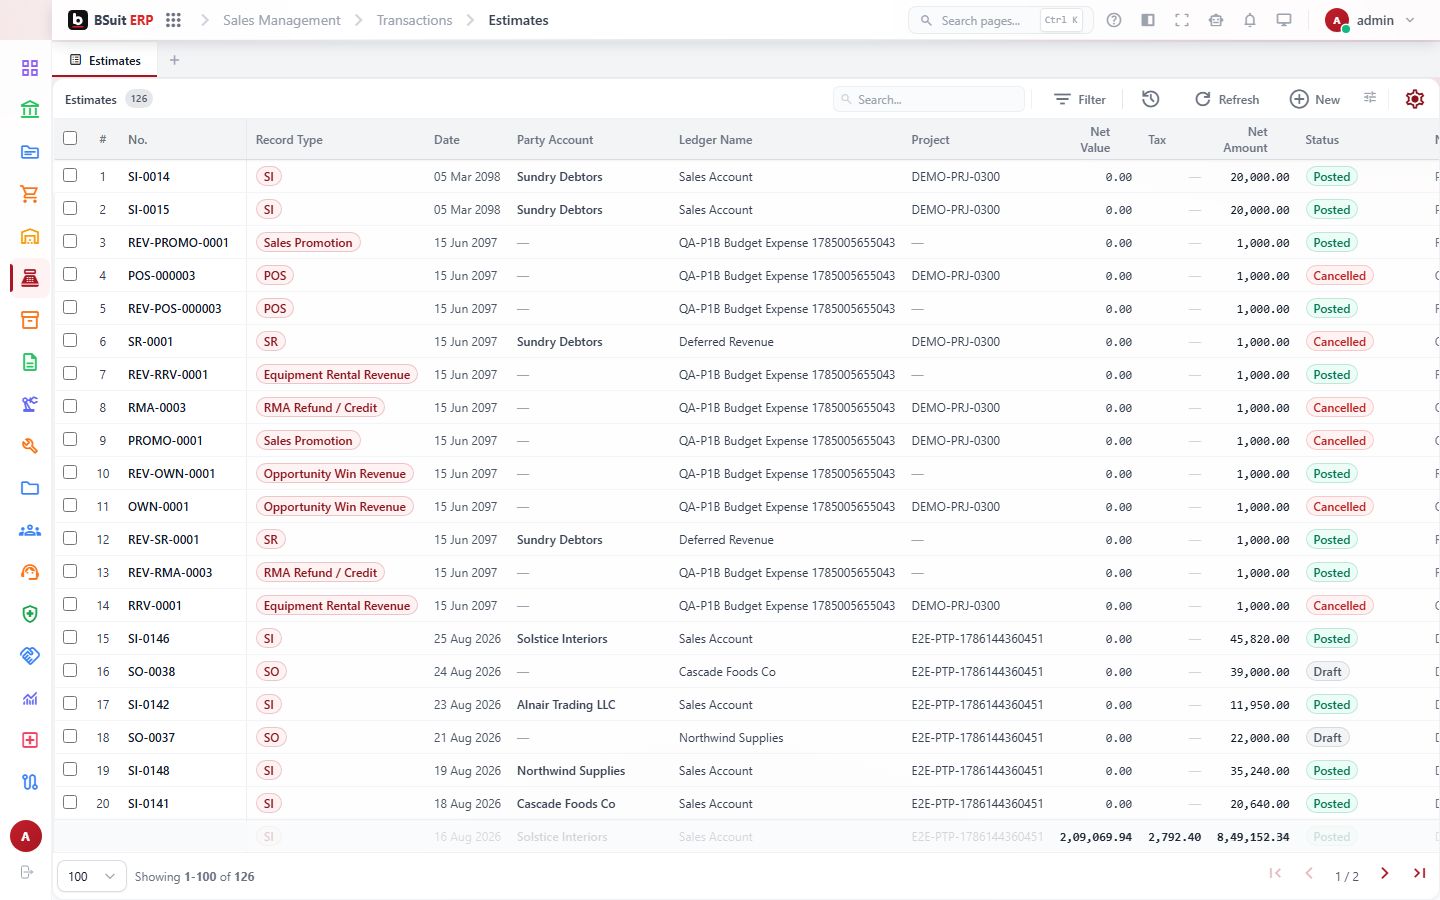Select checkbox for SR-0001 row
1440x900 pixels.
pos(70,340)
